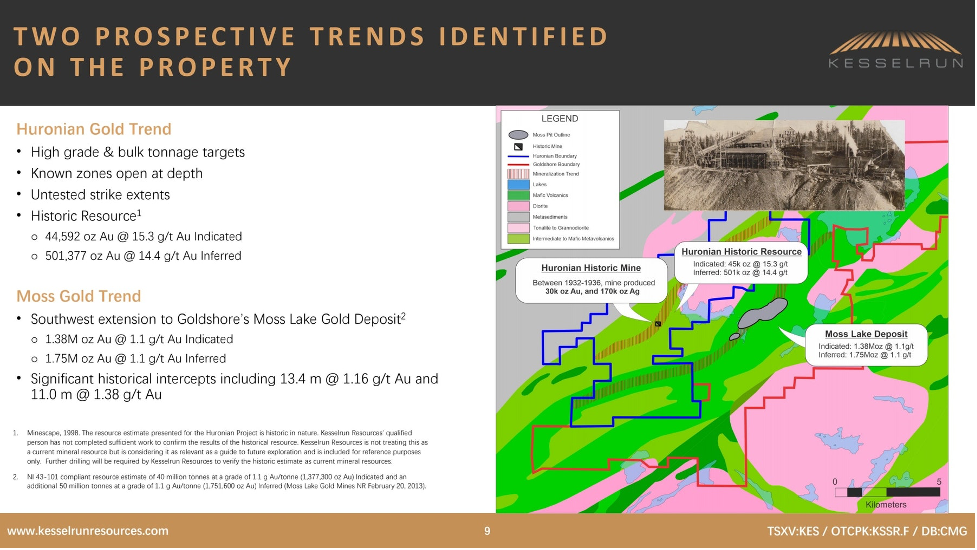Click 'Inferred: 1.75Moz @ 1.1 g/t' in callout

(x=865, y=354)
